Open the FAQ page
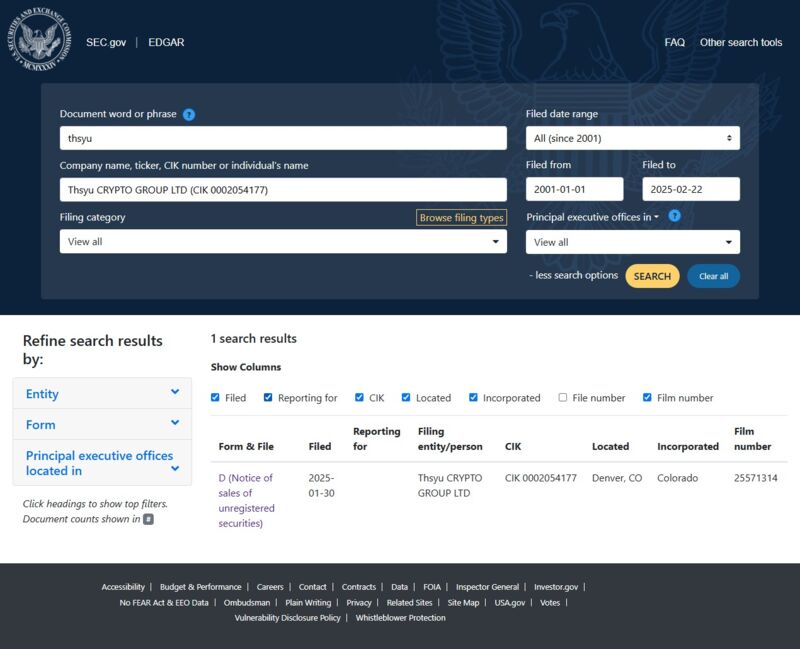 tap(674, 42)
